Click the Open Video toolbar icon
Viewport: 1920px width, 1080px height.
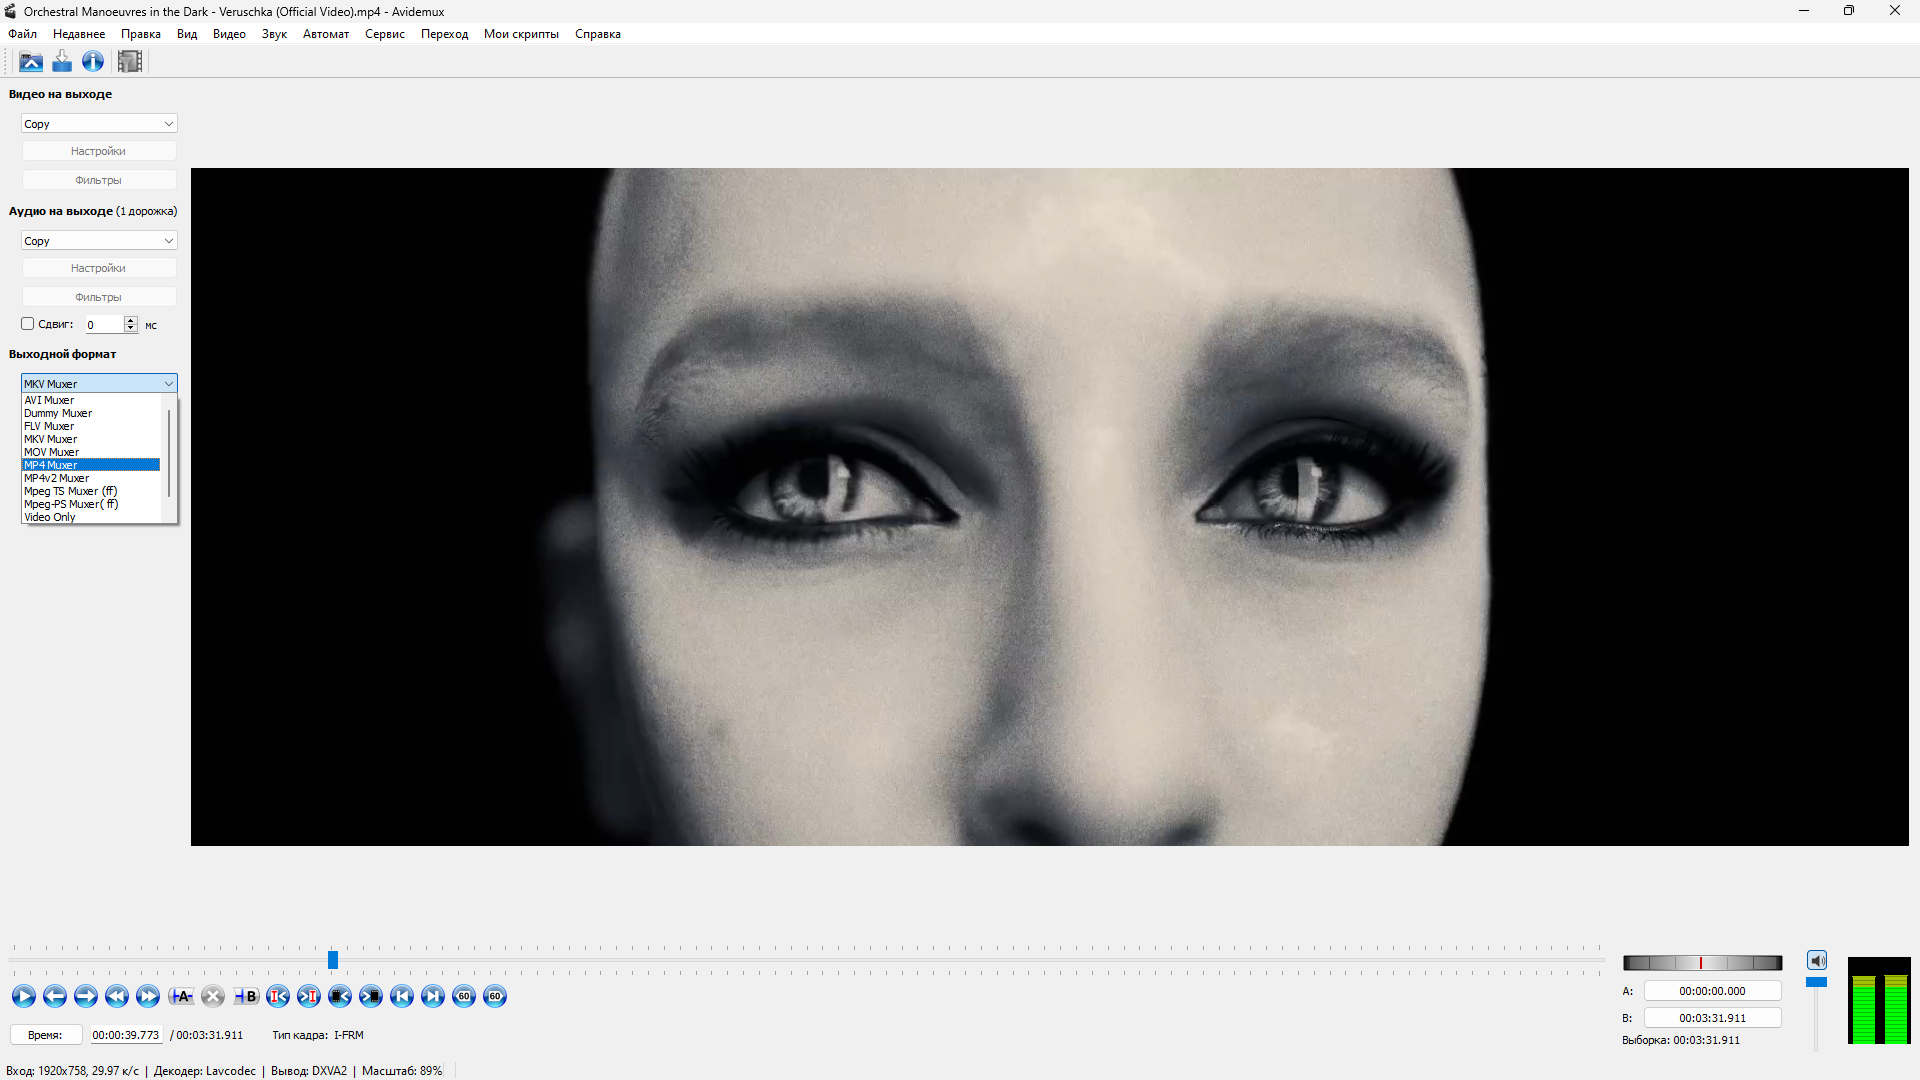coord(31,62)
